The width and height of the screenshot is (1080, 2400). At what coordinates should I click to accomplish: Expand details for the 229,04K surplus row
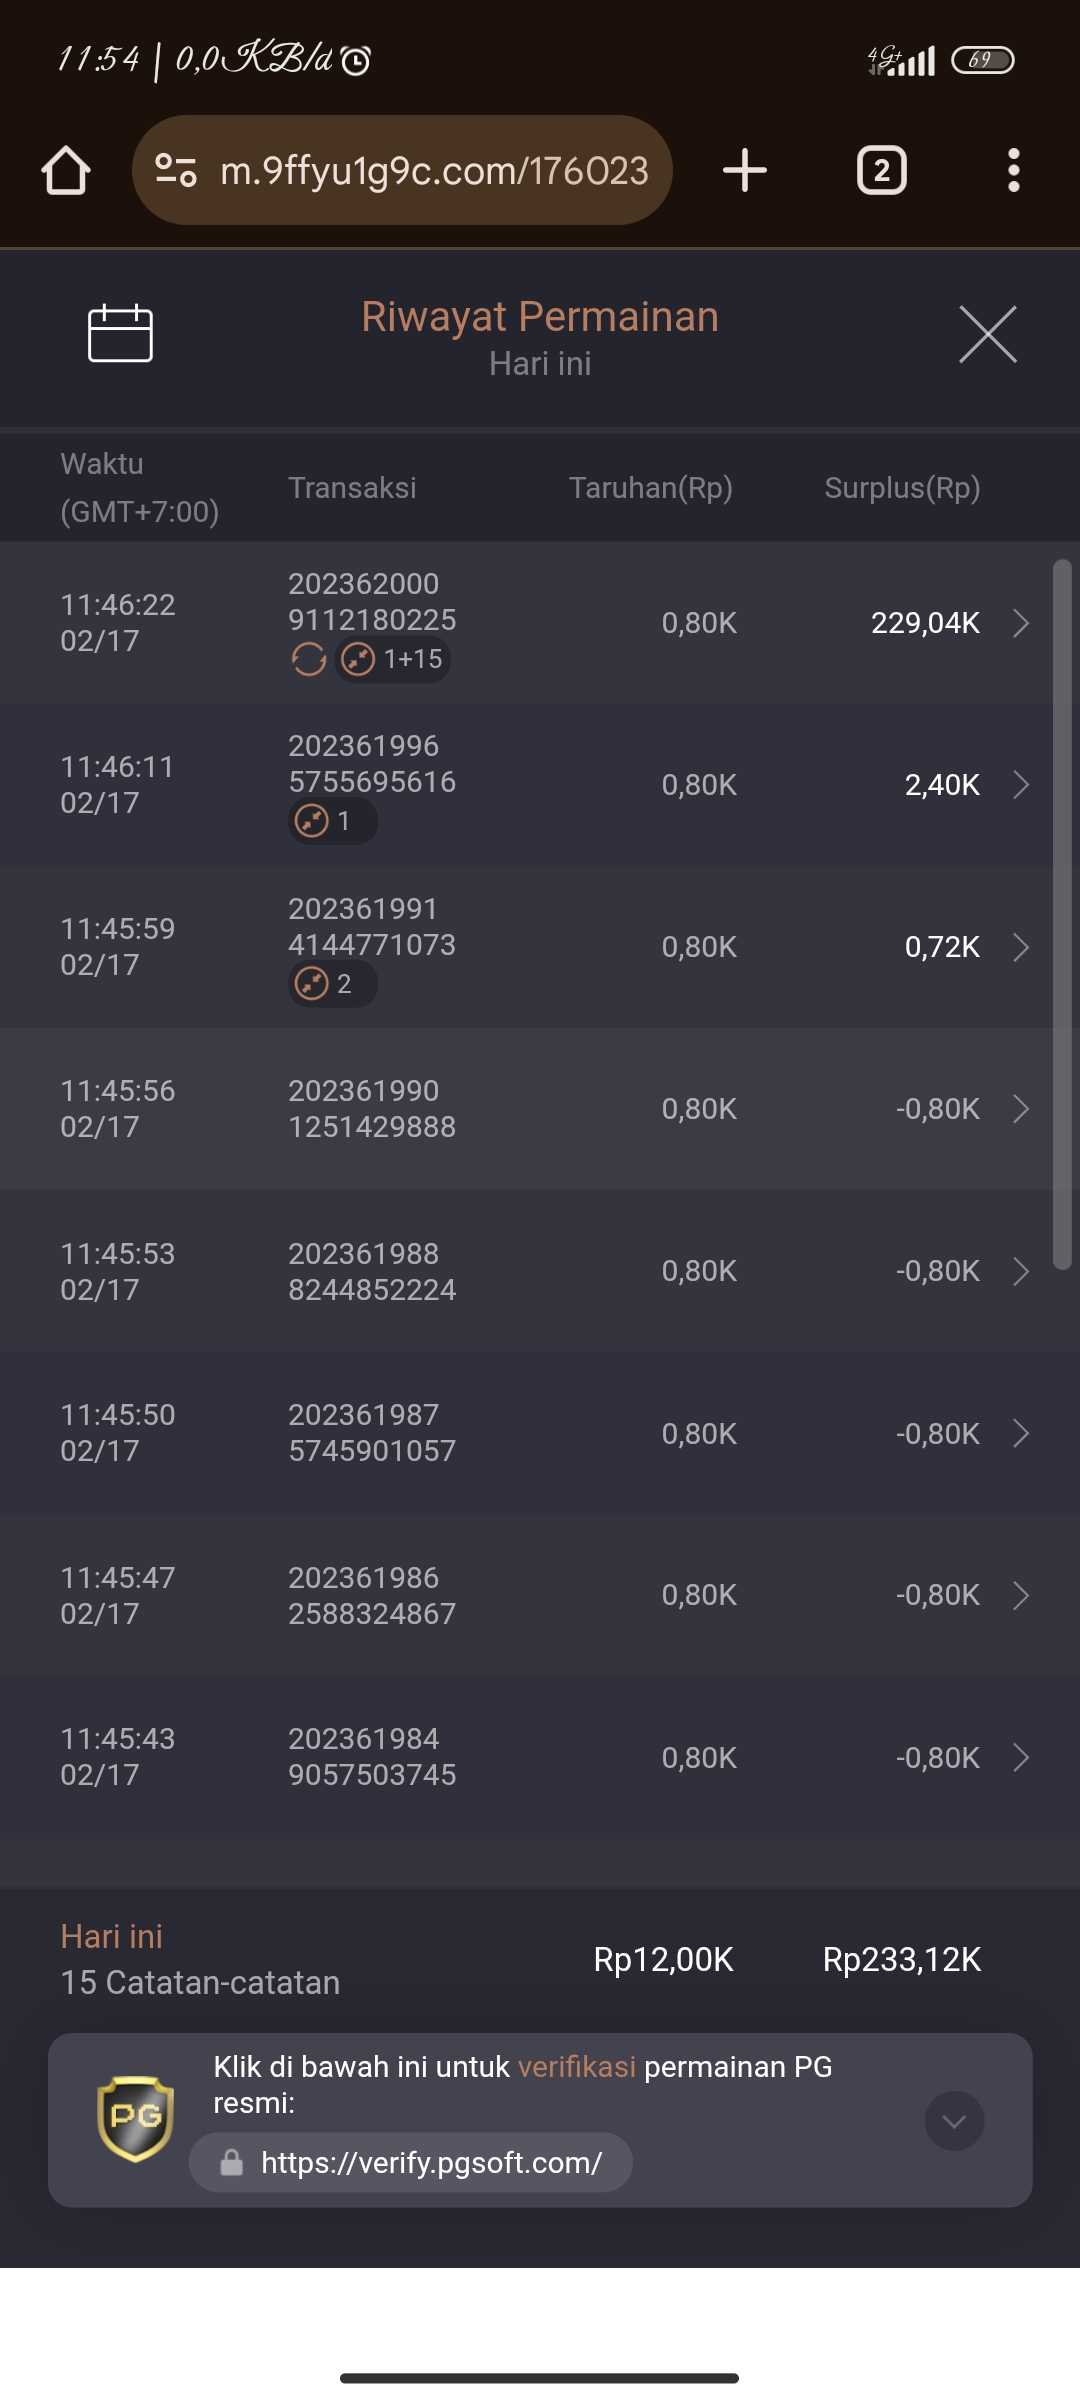[x=1020, y=623]
